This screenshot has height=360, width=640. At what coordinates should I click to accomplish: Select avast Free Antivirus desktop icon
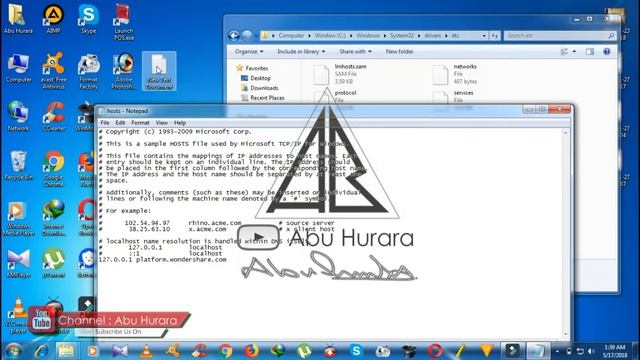tap(53, 71)
